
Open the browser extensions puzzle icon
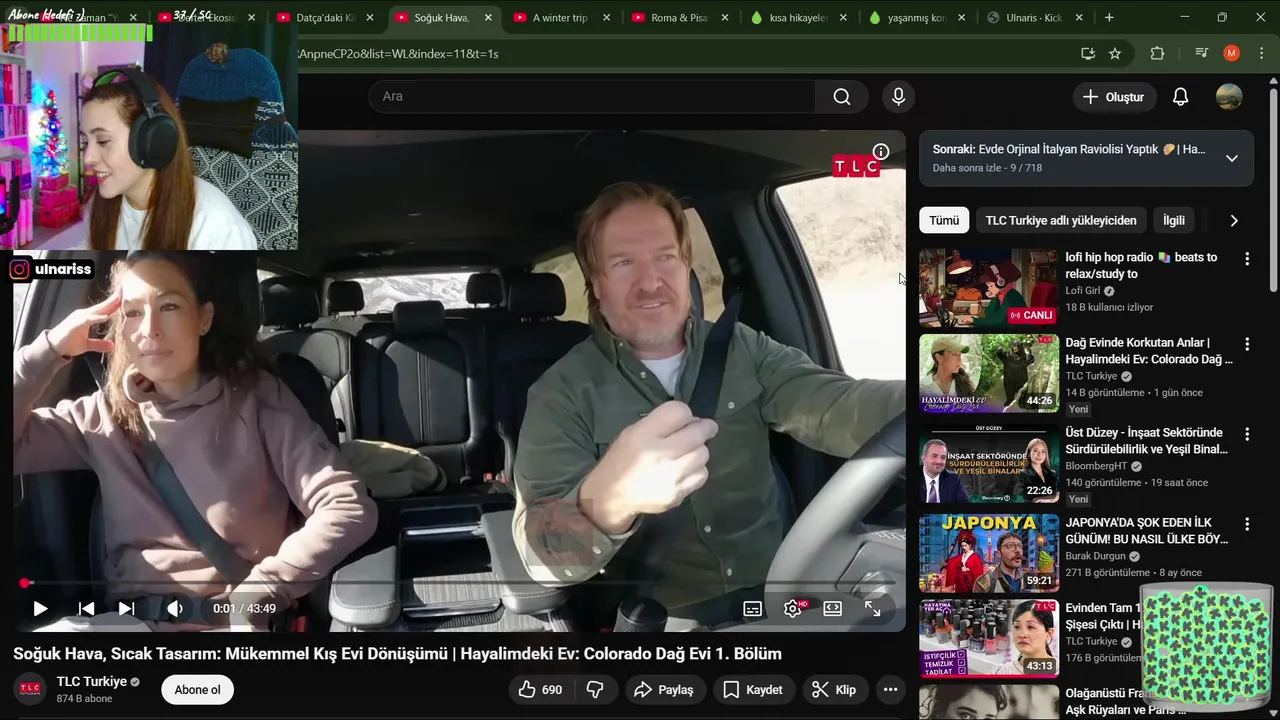(x=1158, y=53)
